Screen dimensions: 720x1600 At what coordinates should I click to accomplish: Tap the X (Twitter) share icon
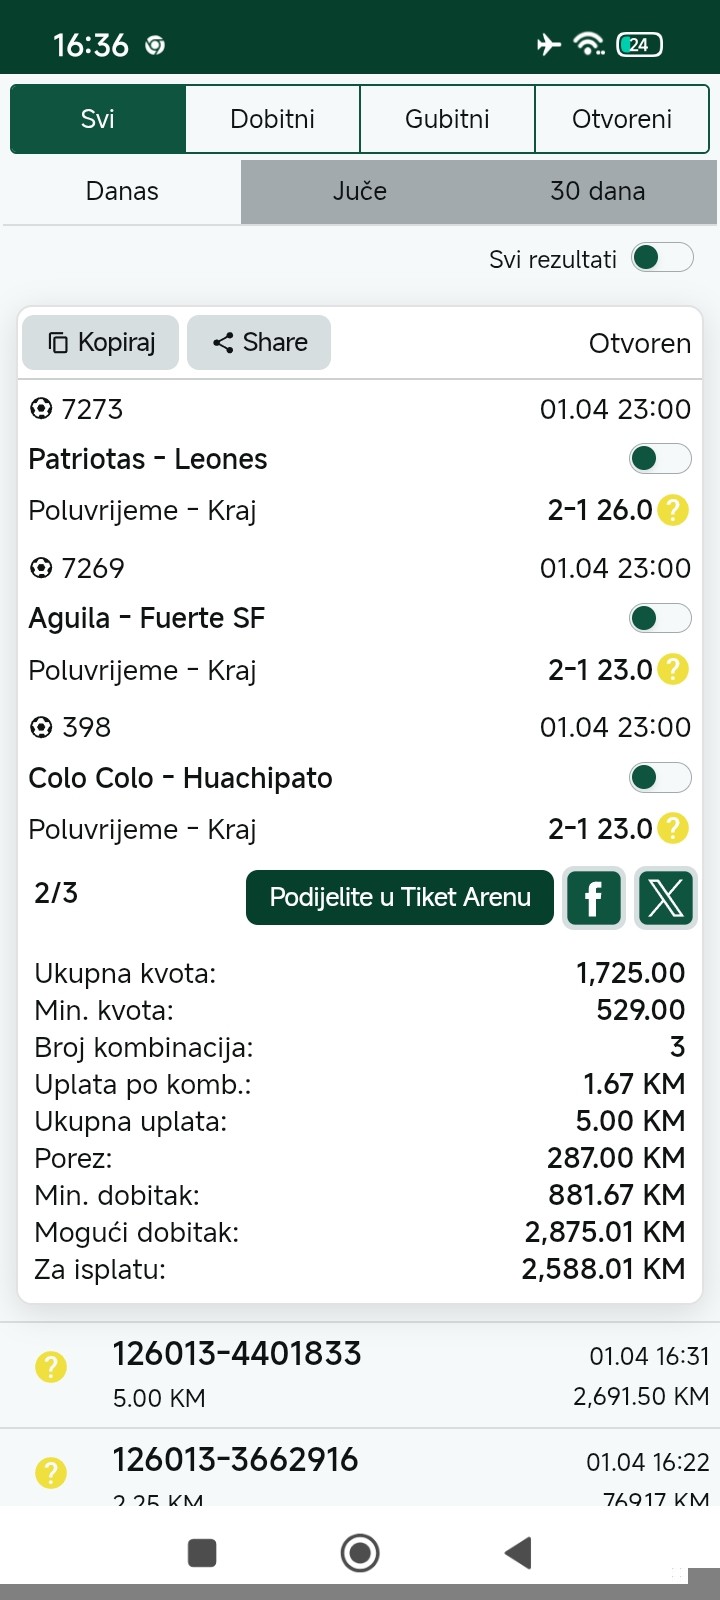coord(666,898)
